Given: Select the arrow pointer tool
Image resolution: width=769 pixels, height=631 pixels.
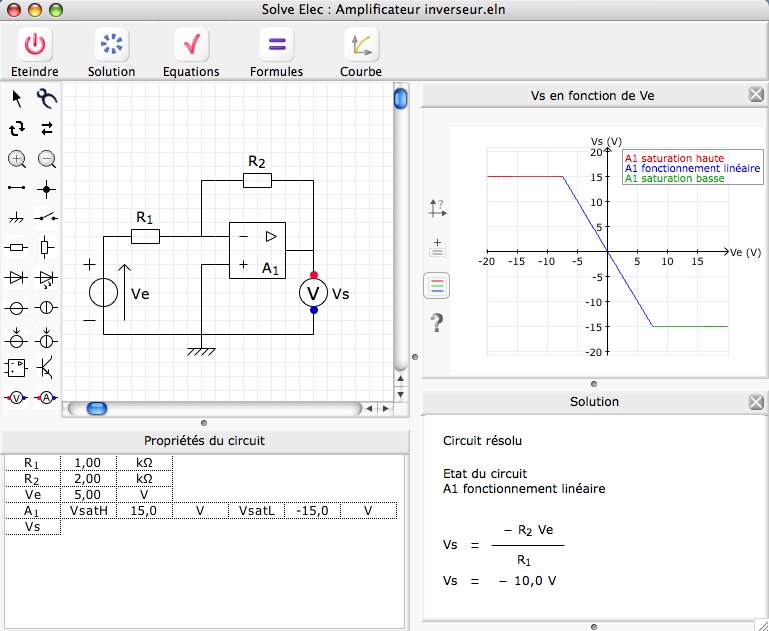Looking at the screenshot, I should (x=17, y=98).
